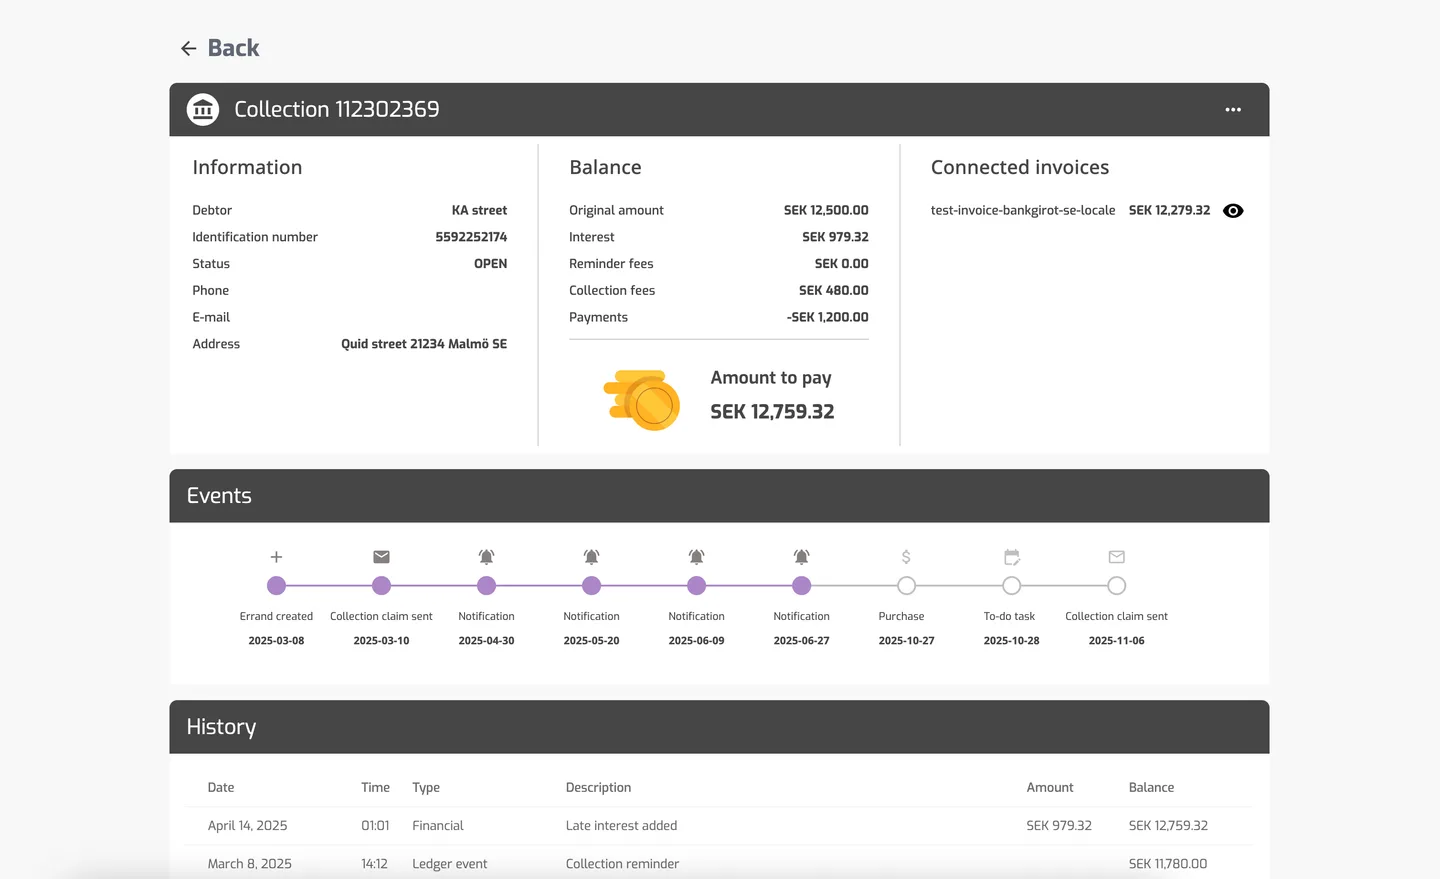
Task: Click the dollar icon above Purchase
Action: click(x=906, y=557)
